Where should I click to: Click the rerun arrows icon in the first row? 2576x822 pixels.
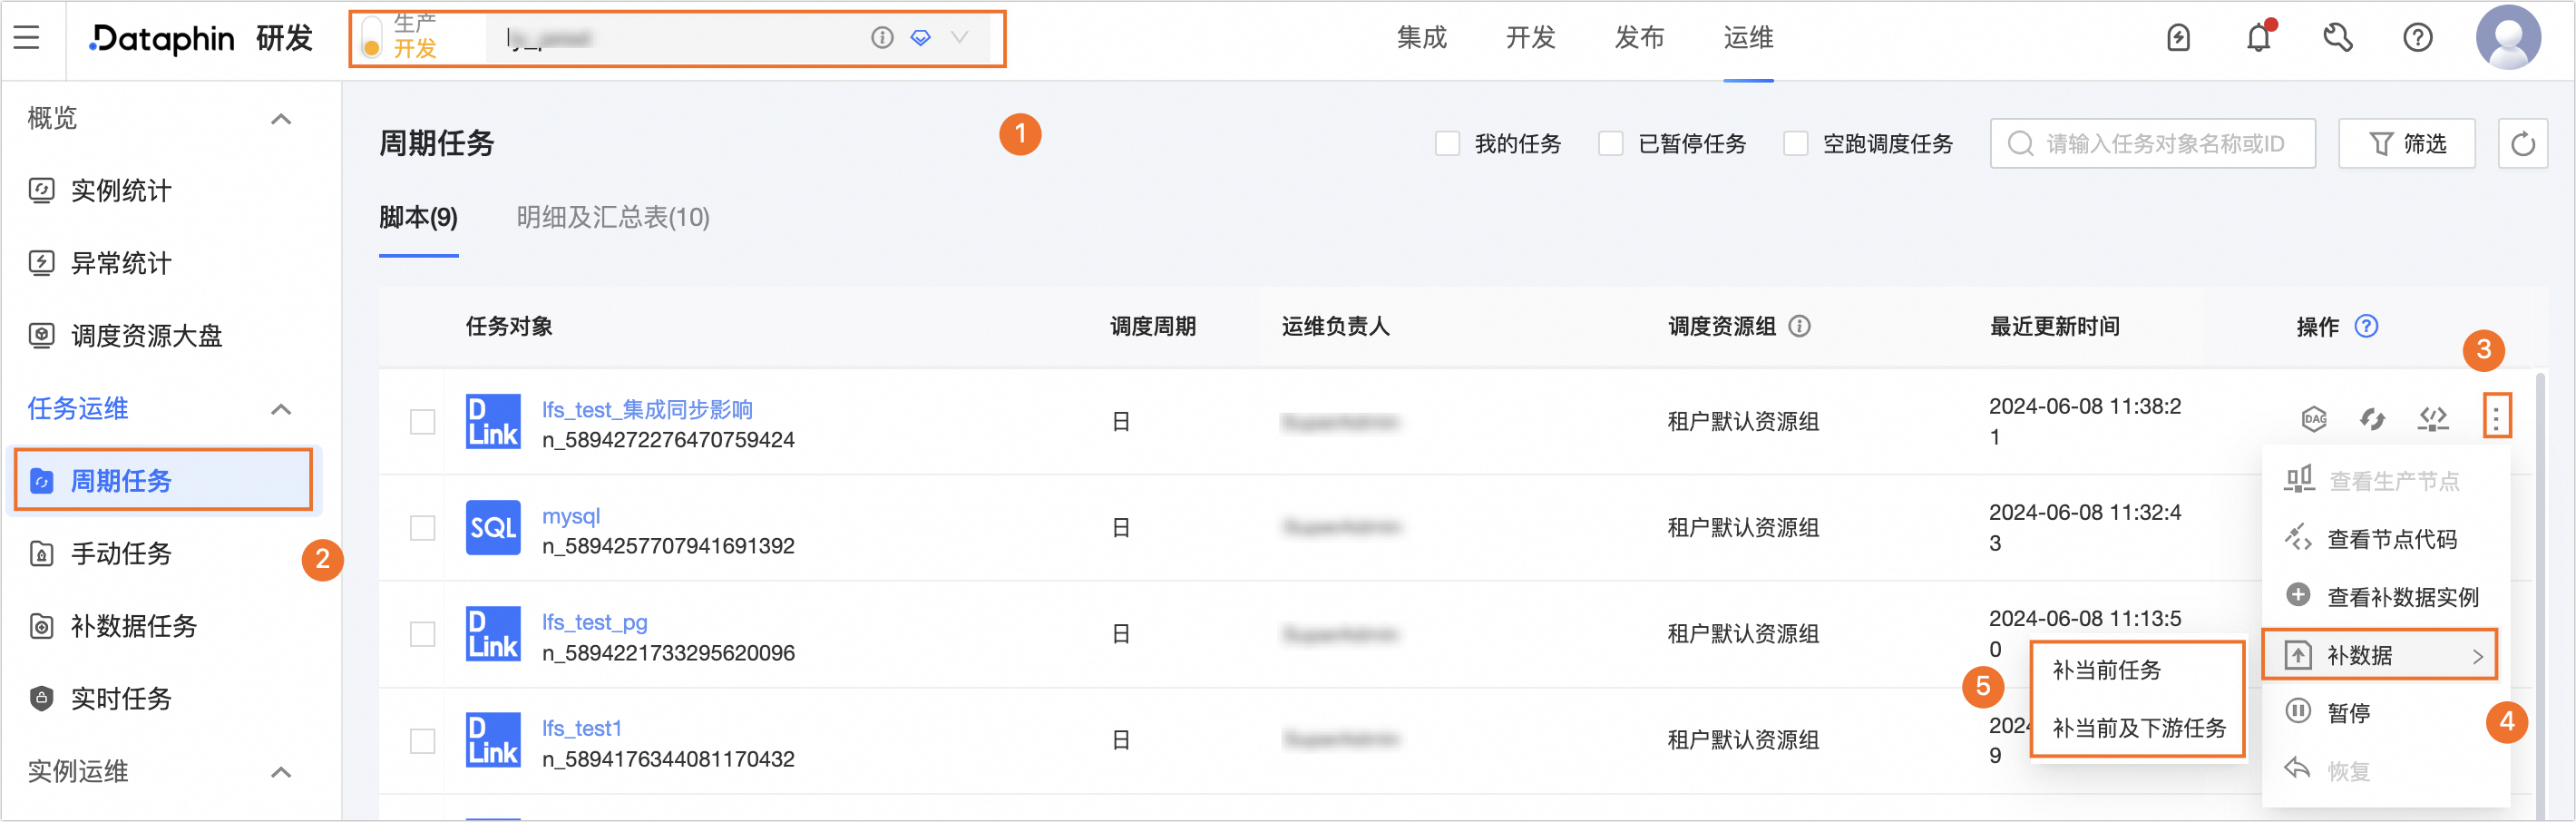click(2372, 419)
